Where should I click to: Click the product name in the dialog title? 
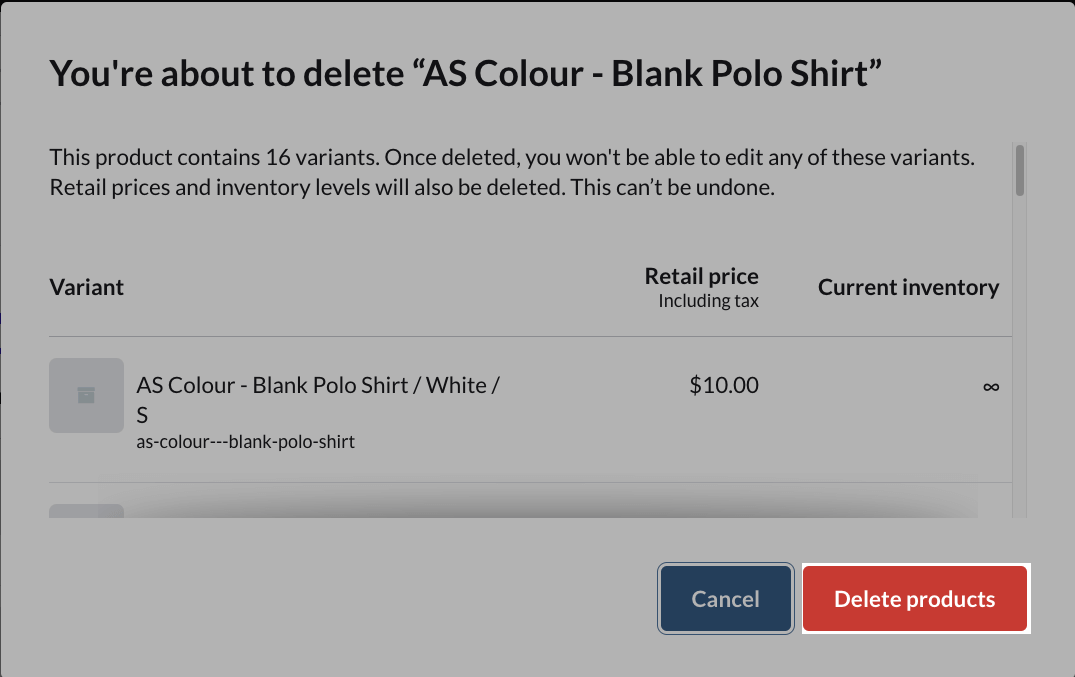[x=652, y=73]
